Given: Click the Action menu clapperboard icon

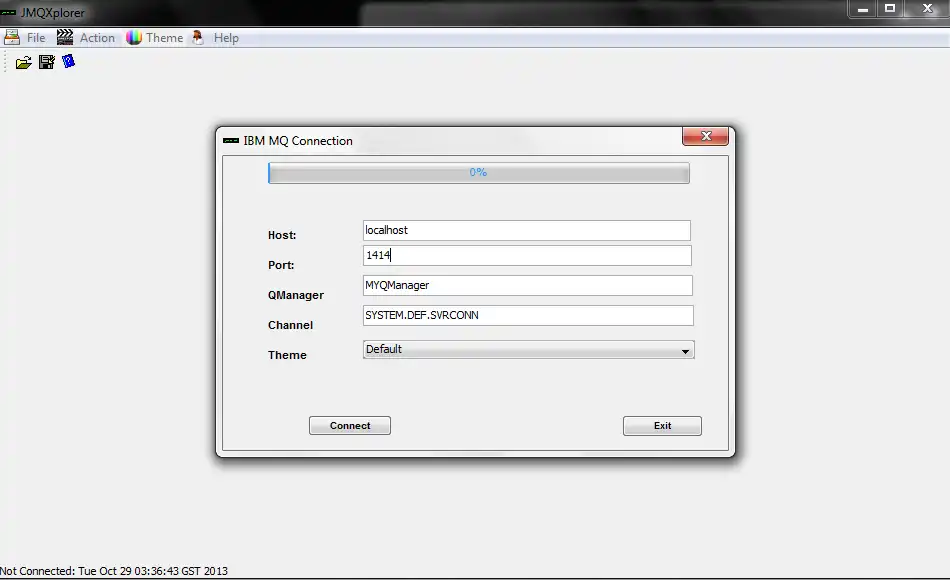Looking at the screenshot, I should point(65,38).
